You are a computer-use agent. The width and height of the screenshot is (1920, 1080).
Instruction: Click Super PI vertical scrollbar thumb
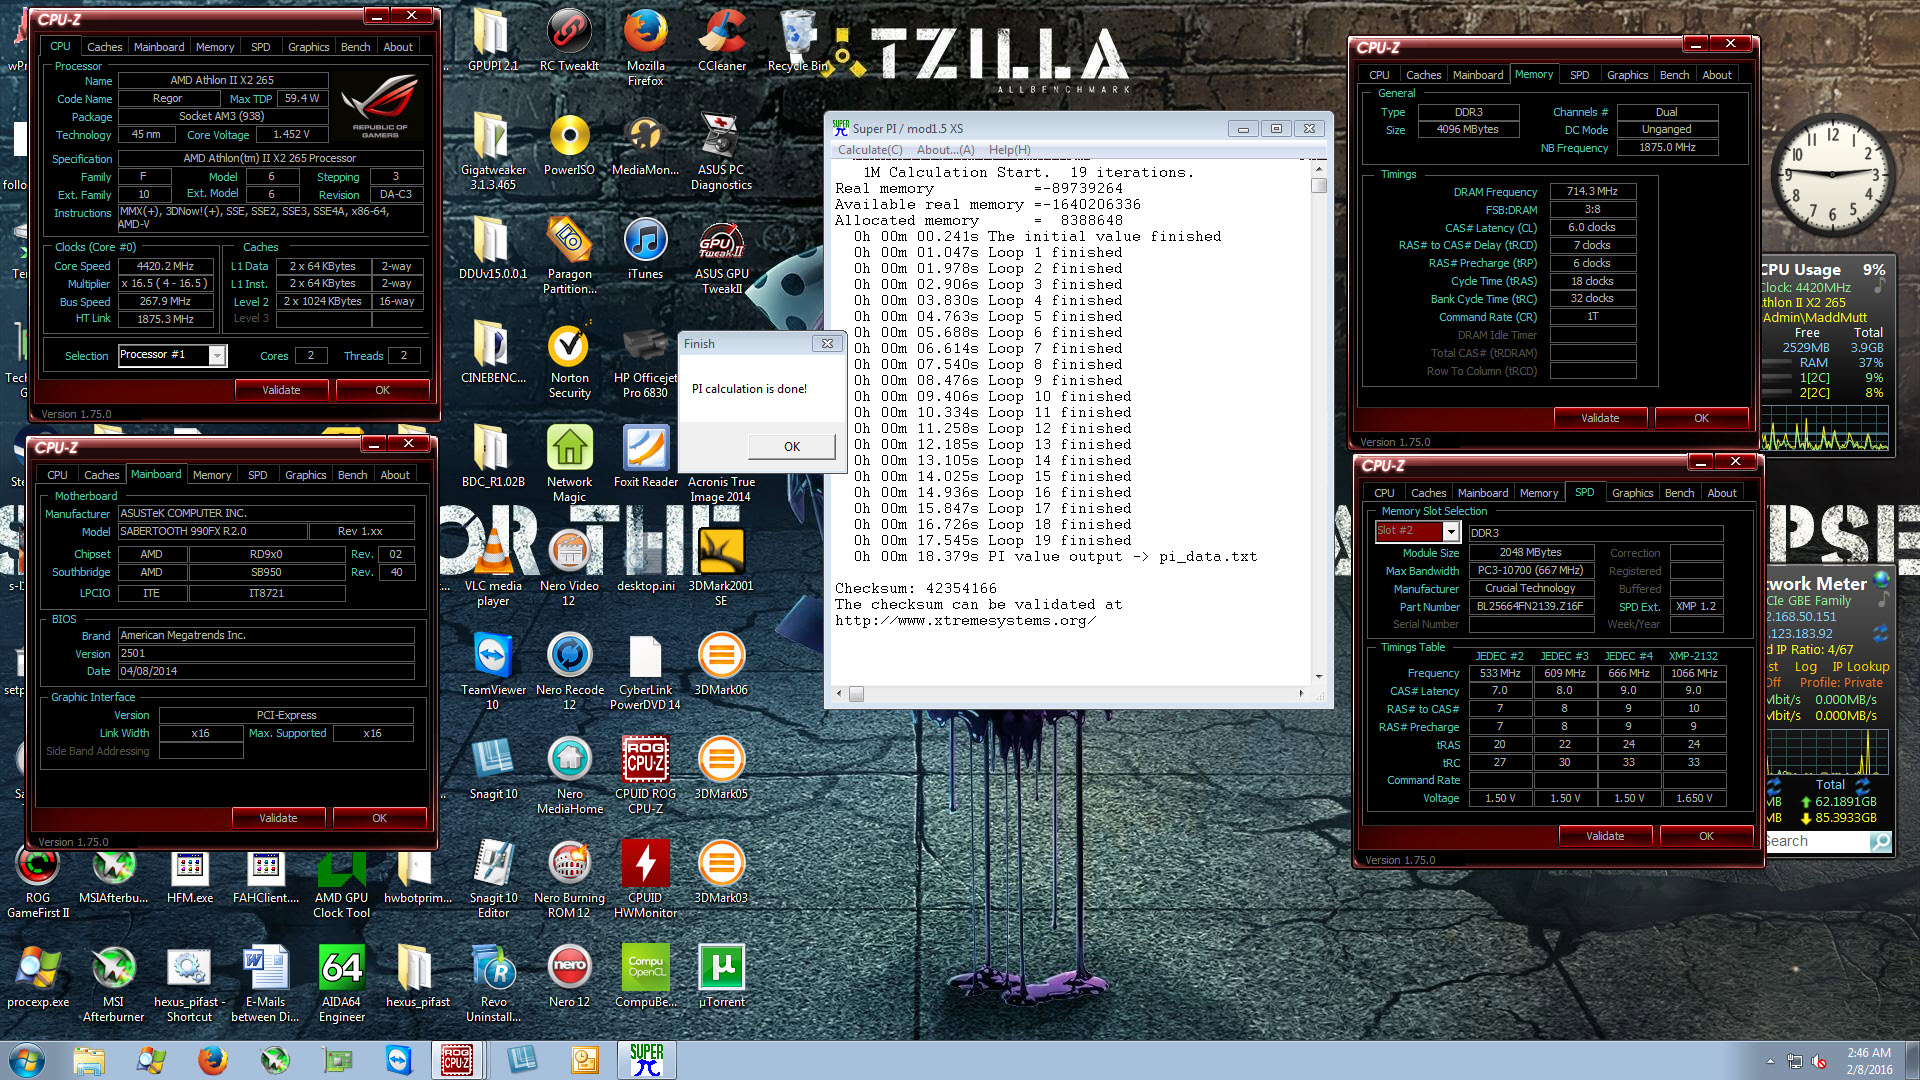pos(1318,185)
